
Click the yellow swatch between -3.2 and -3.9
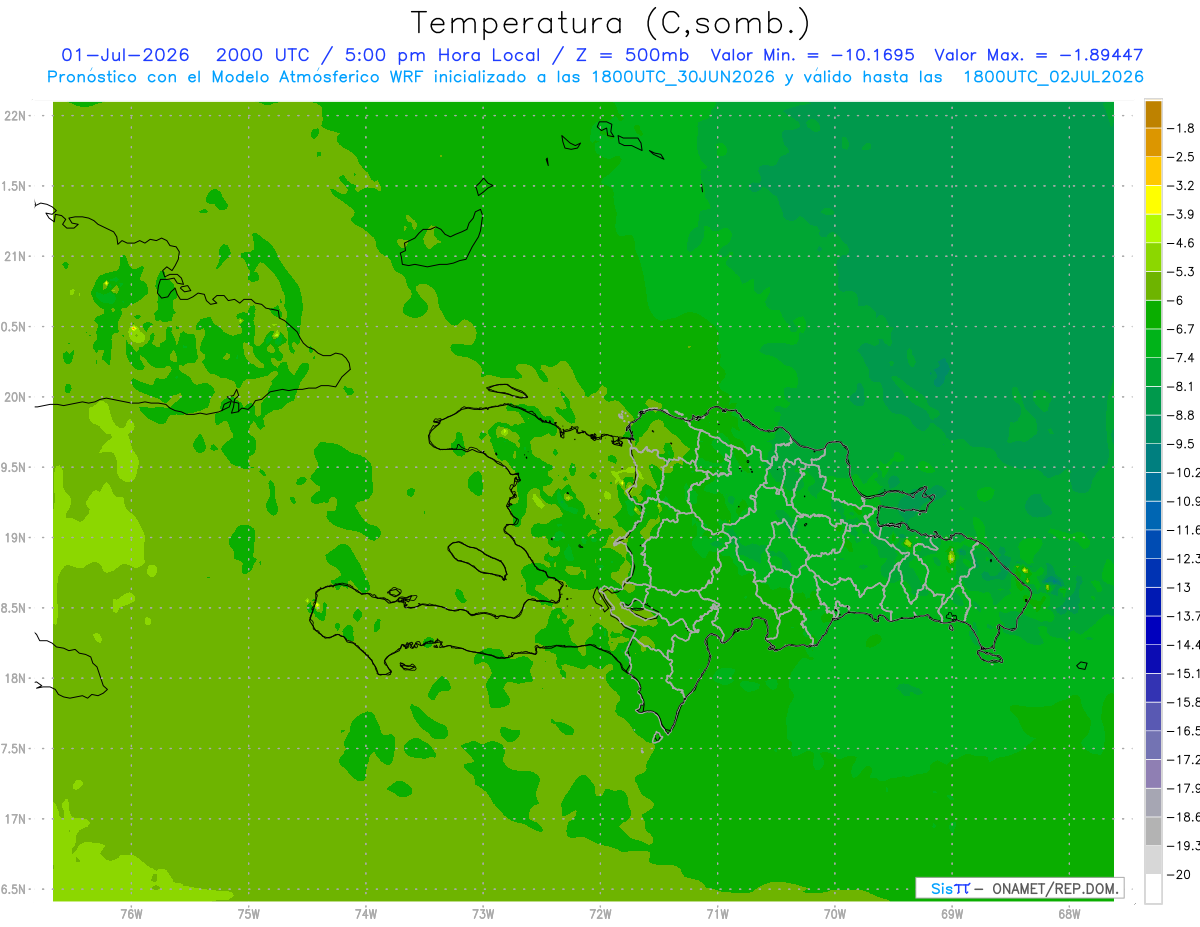tap(1153, 199)
